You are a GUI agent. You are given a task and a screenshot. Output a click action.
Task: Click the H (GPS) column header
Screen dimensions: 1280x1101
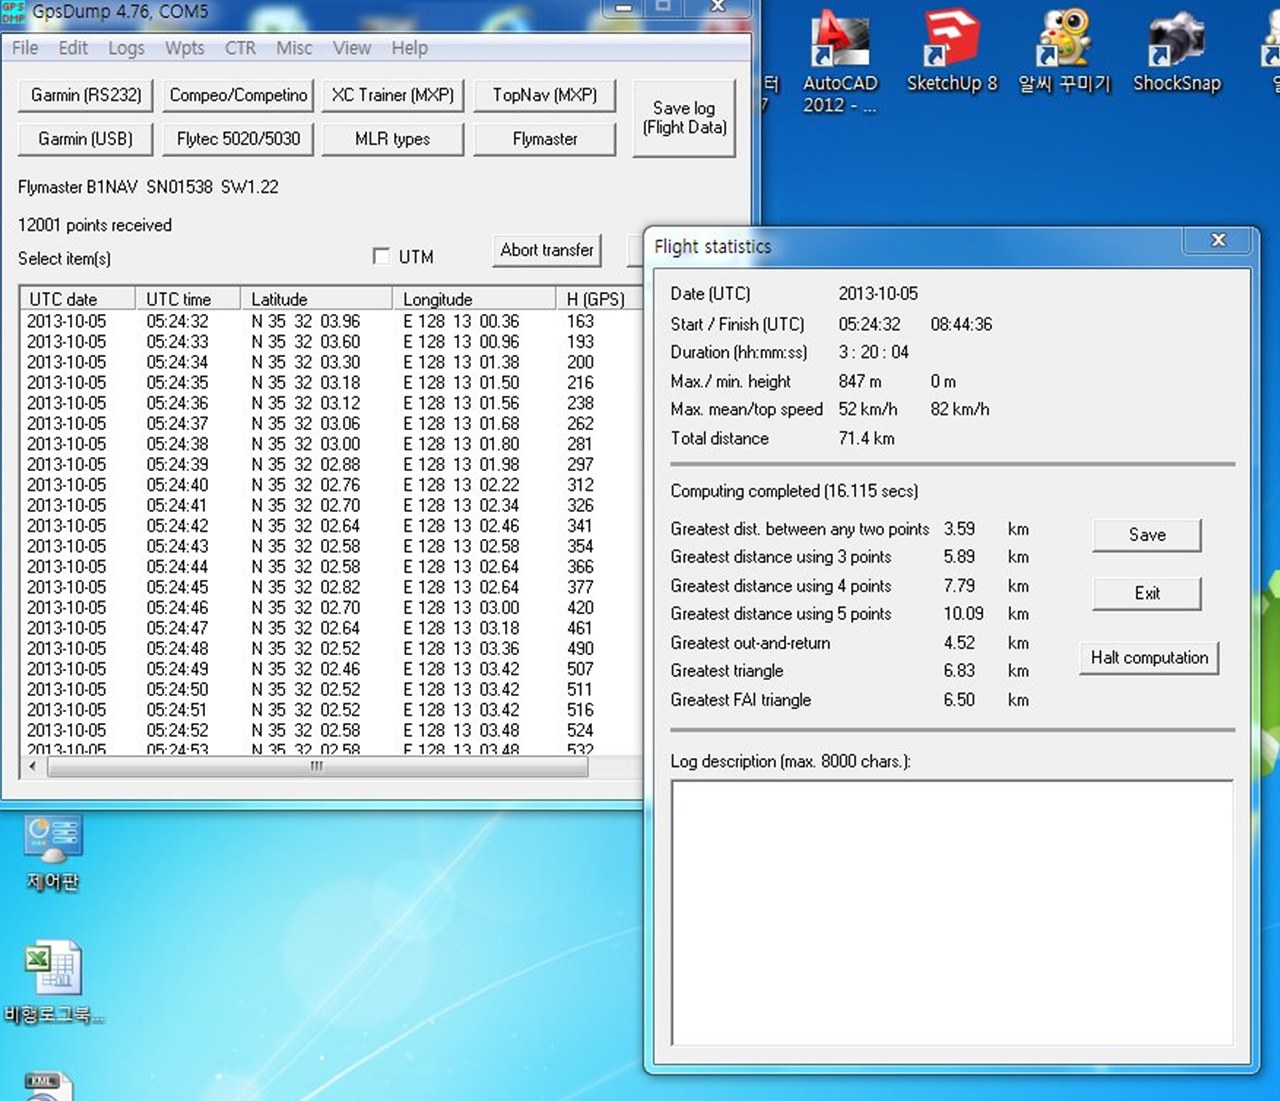tap(598, 299)
